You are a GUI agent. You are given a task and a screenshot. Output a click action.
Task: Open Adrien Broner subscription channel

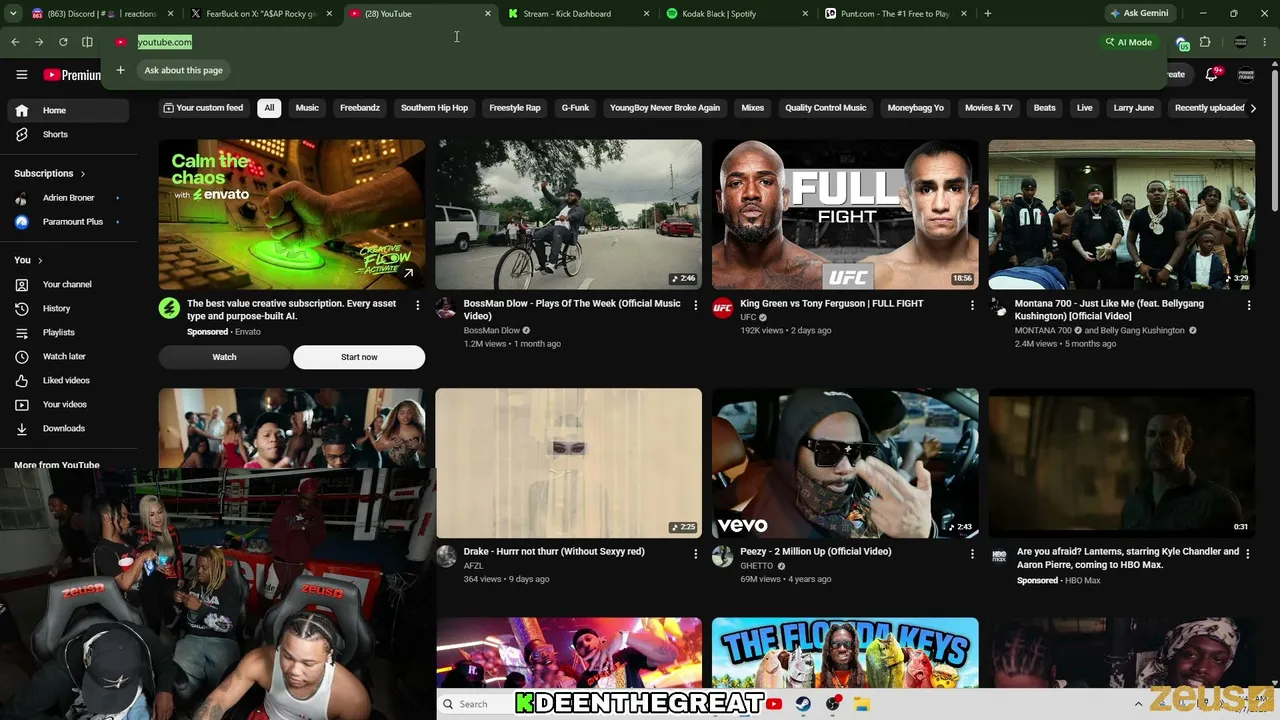tap(66, 198)
